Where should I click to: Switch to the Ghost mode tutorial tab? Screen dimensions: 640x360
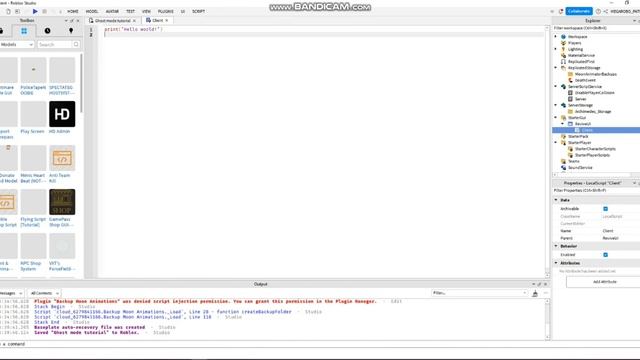click(113, 20)
